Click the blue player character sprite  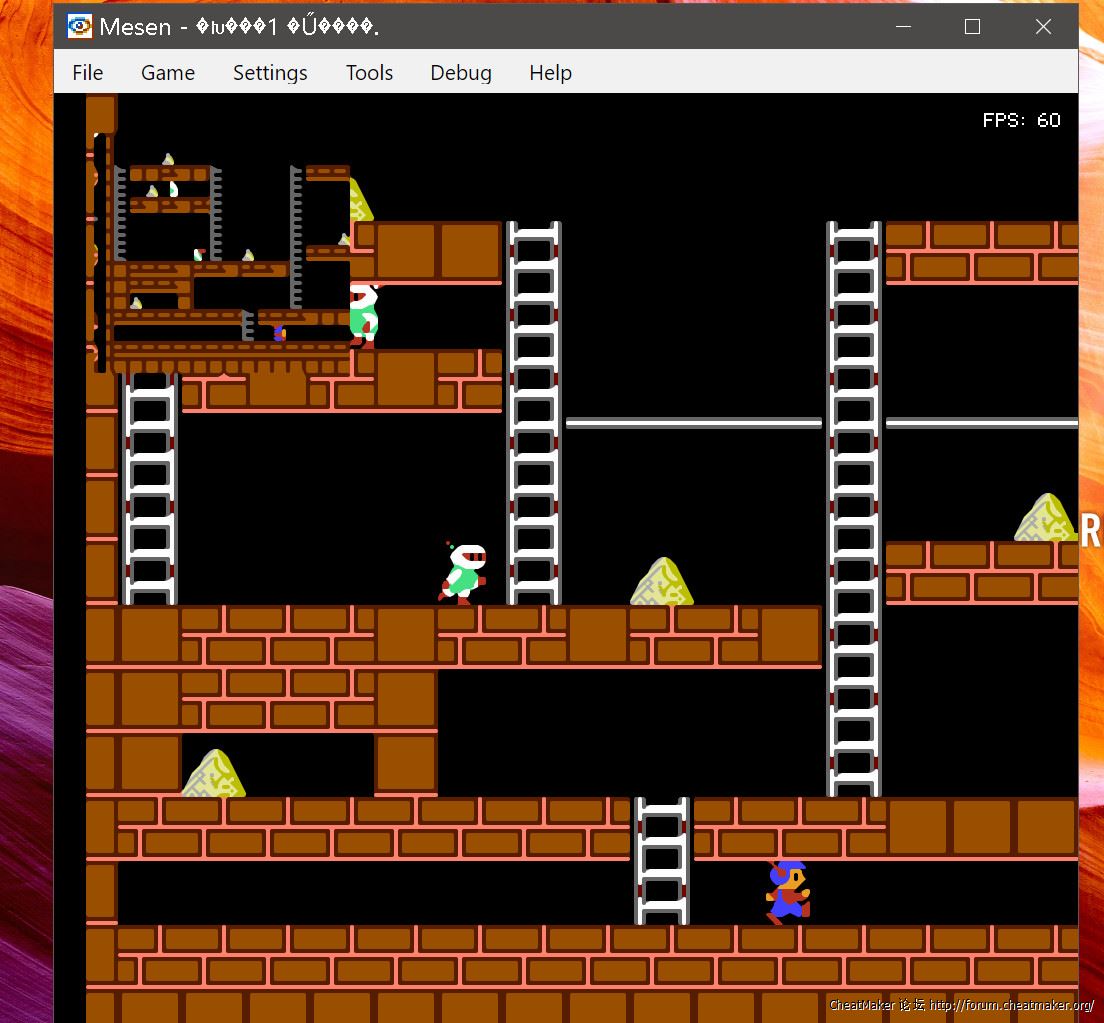[x=787, y=891]
